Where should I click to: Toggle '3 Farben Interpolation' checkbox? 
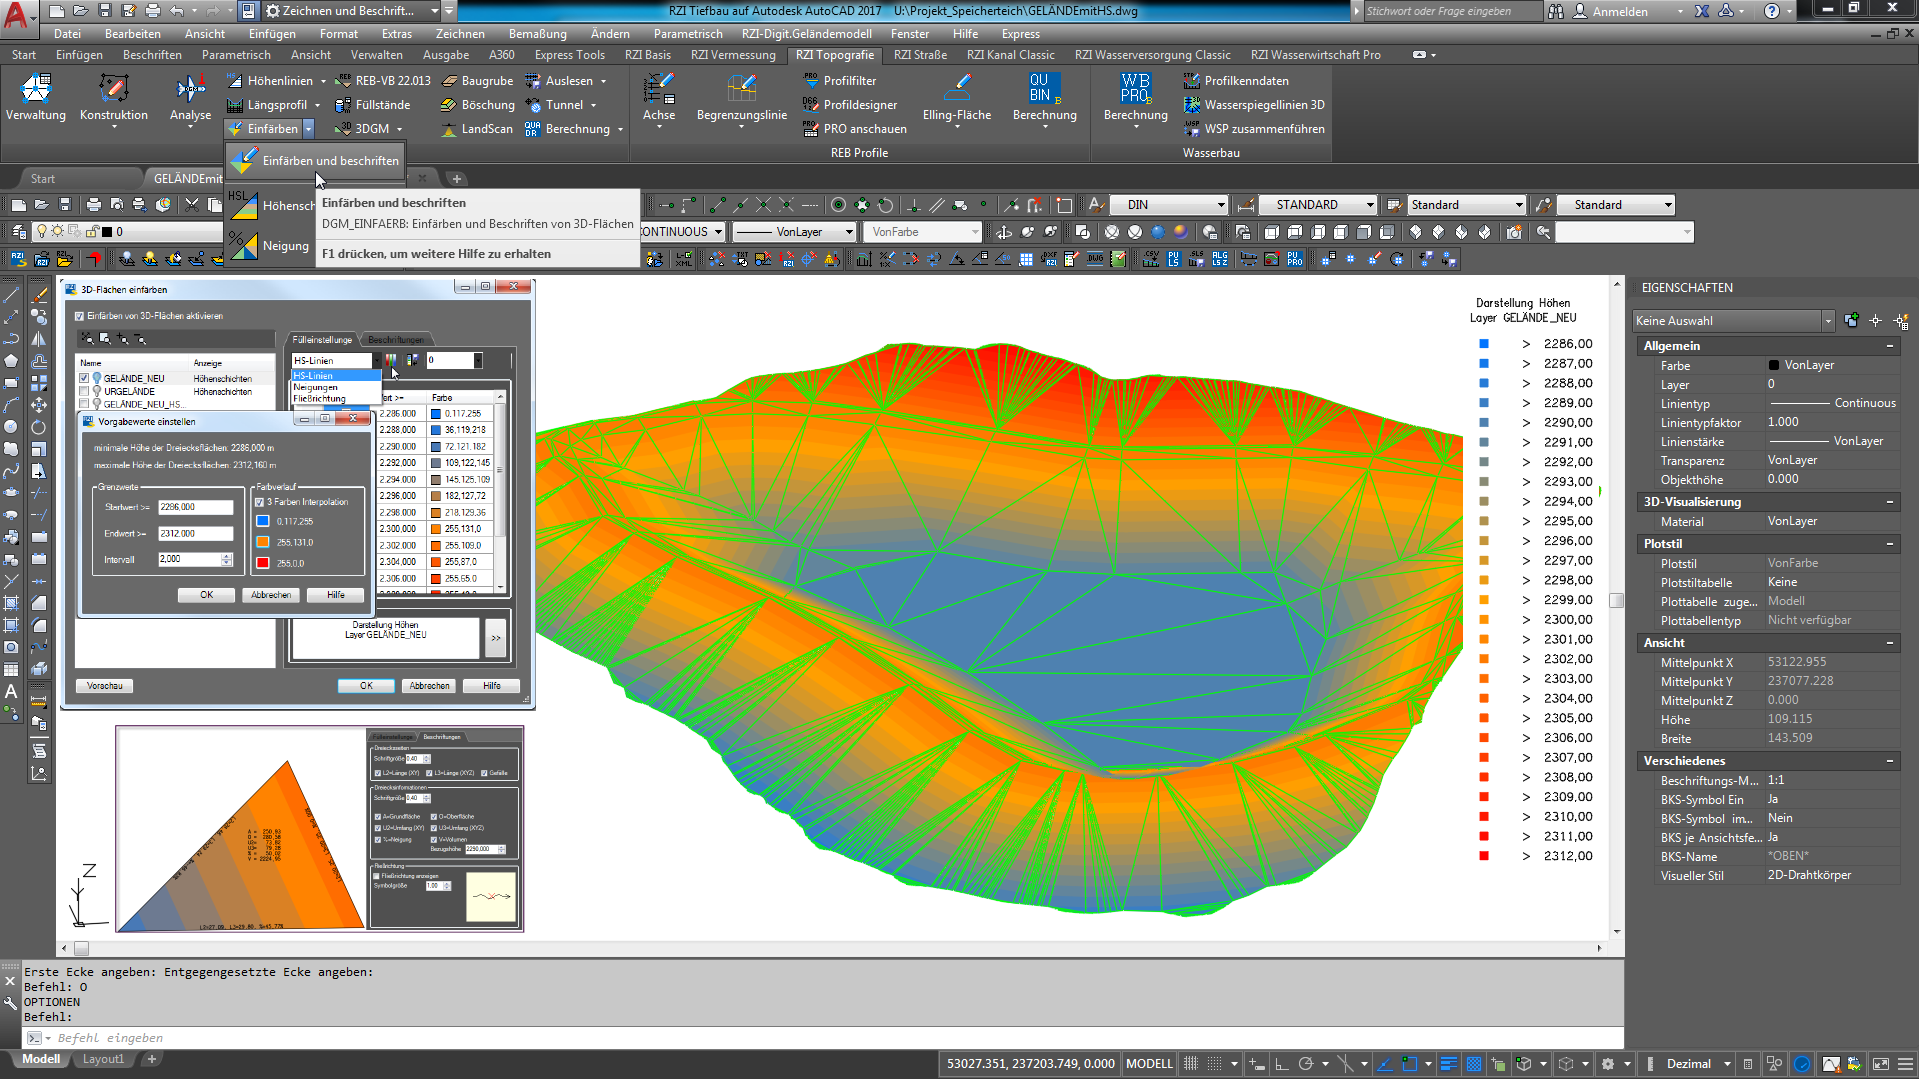[x=260, y=502]
